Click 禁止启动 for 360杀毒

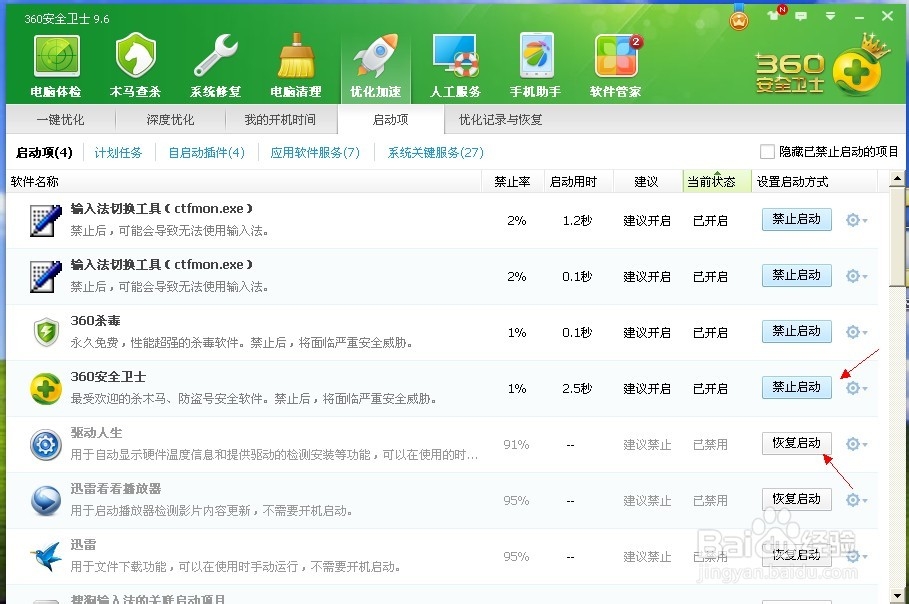tap(797, 331)
